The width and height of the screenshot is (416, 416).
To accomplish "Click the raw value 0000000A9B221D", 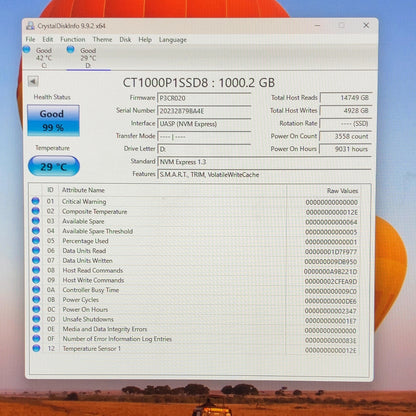I will (x=330, y=272).
